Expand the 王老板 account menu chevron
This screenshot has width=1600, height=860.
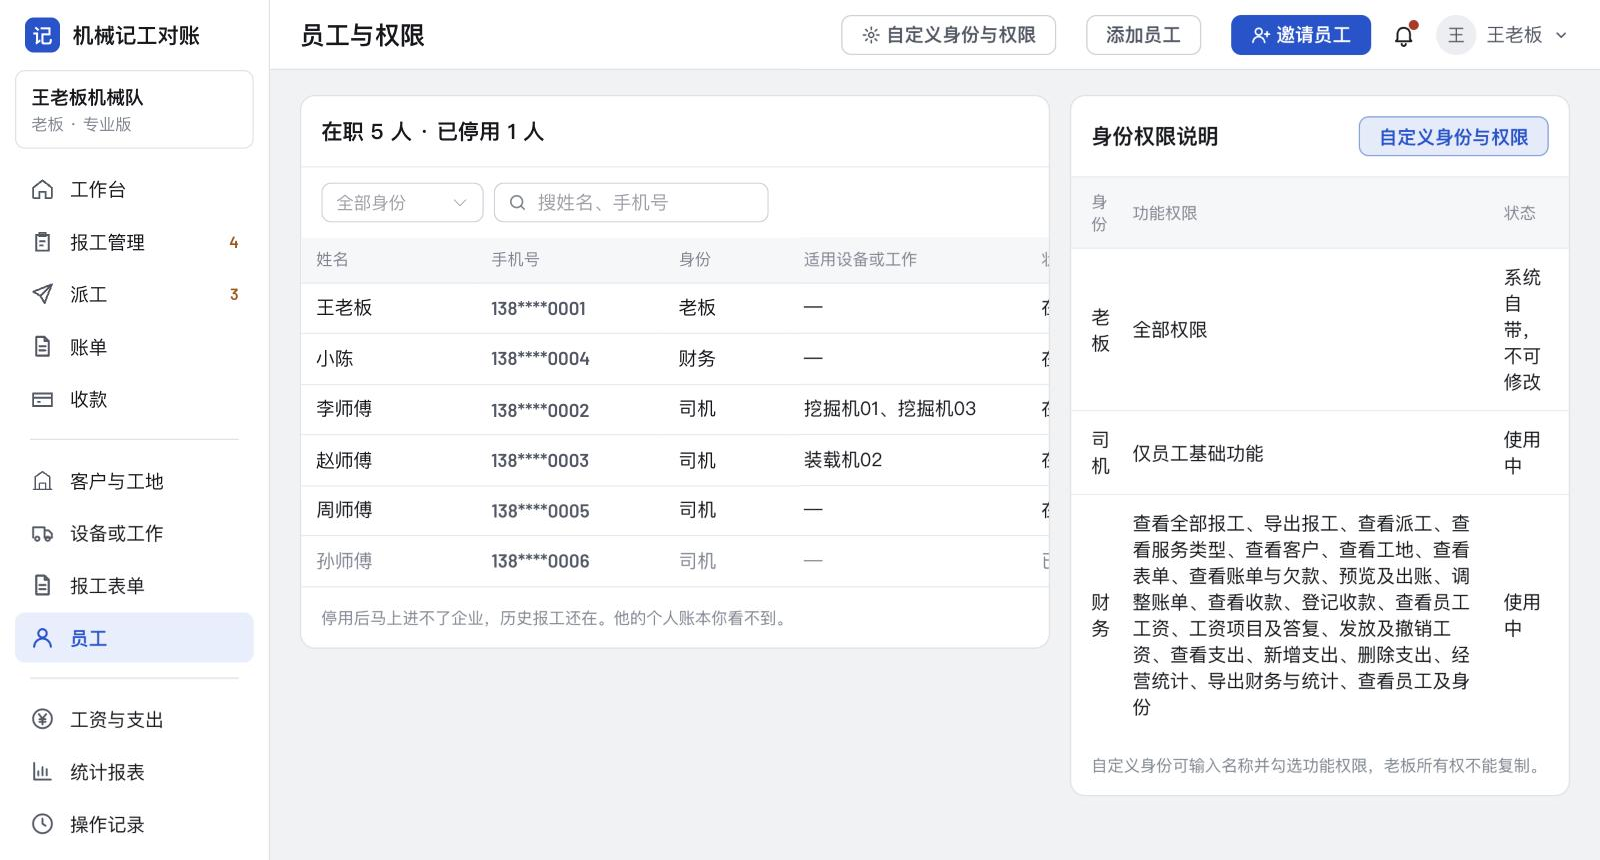pyautogui.click(x=1561, y=35)
